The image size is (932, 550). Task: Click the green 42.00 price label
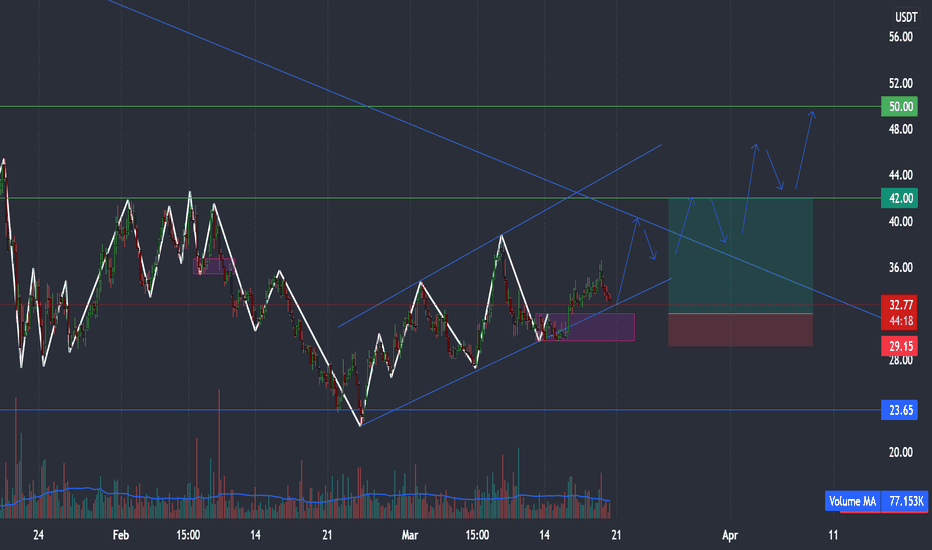[899, 198]
